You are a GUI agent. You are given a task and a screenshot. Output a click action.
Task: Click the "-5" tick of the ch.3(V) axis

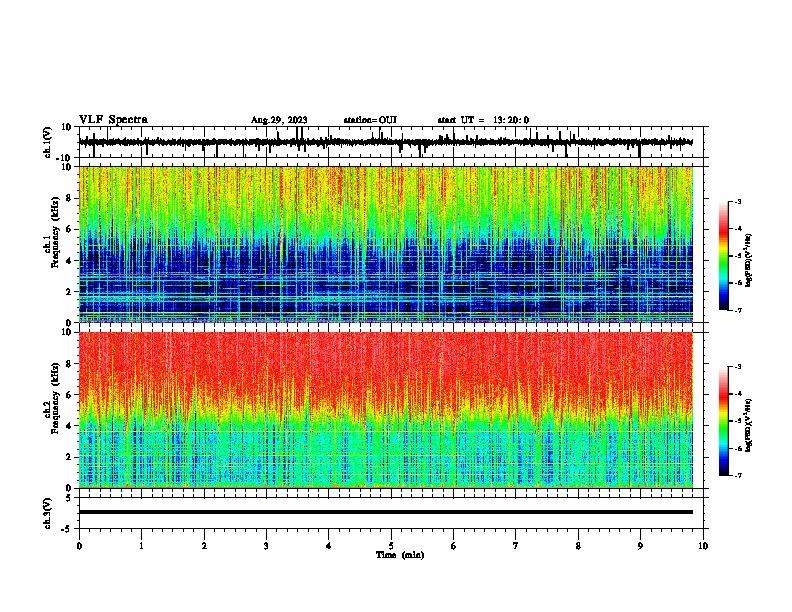(x=67, y=529)
